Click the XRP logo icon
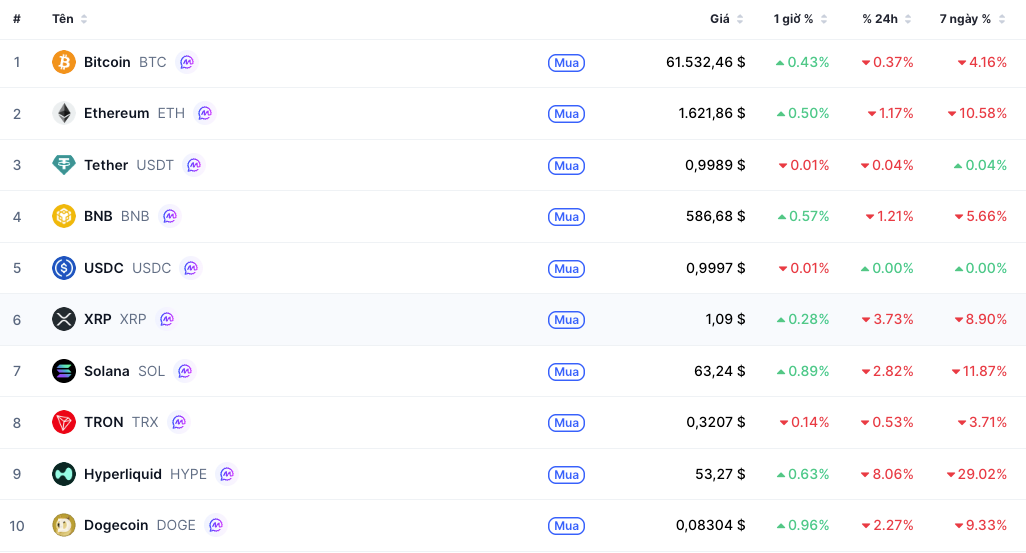The height and width of the screenshot is (553, 1026). coord(63,319)
